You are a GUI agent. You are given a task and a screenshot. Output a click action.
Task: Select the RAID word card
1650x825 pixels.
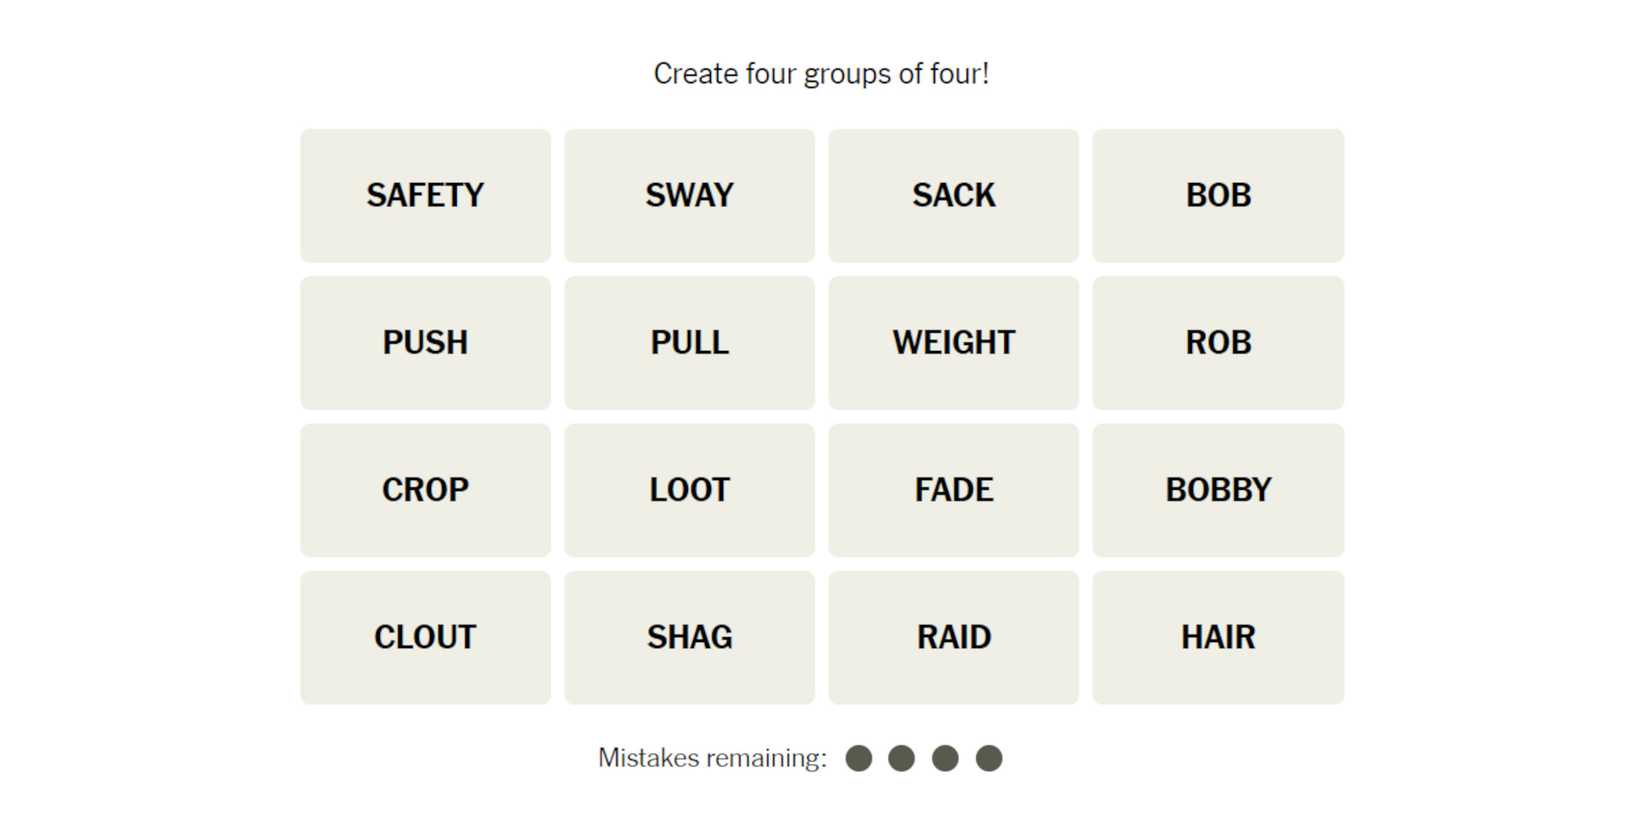pyautogui.click(x=953, y=637)
